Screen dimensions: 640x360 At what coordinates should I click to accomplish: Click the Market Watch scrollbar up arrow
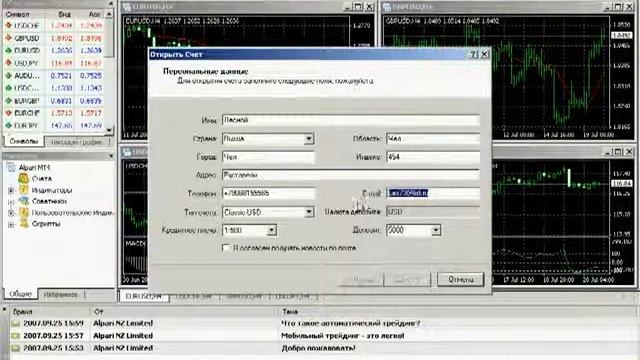(x=109, y=14)
